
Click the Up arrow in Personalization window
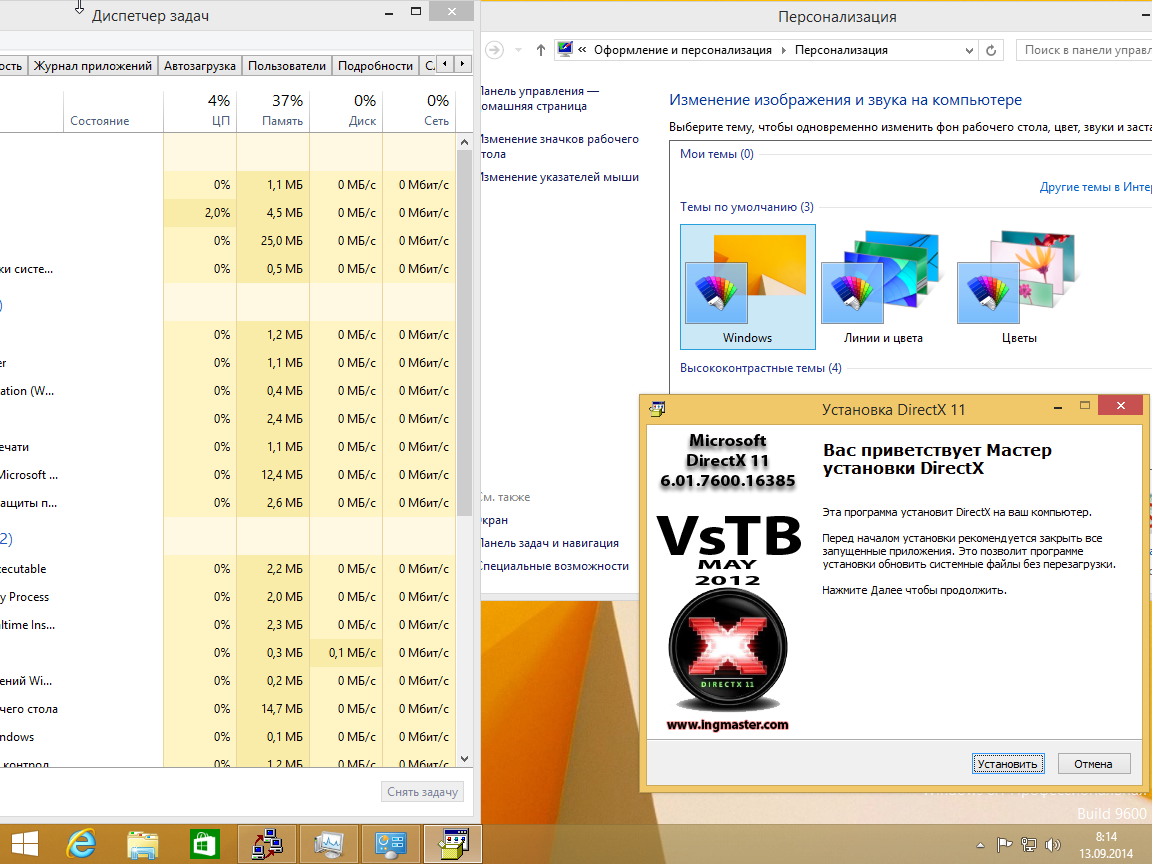tap(541, 50)
